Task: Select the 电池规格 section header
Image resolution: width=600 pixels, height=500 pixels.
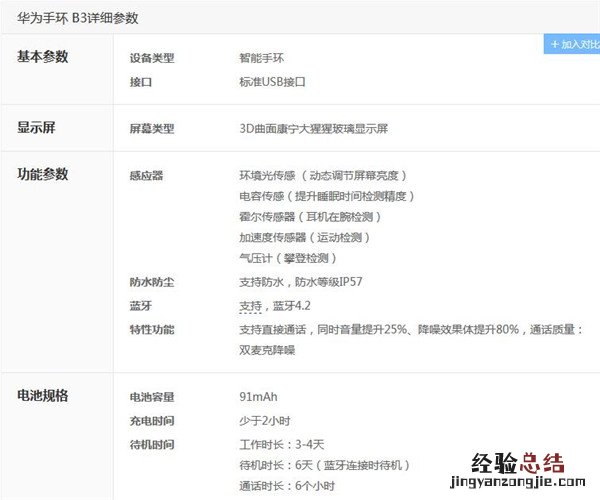Action: point(43,396)
